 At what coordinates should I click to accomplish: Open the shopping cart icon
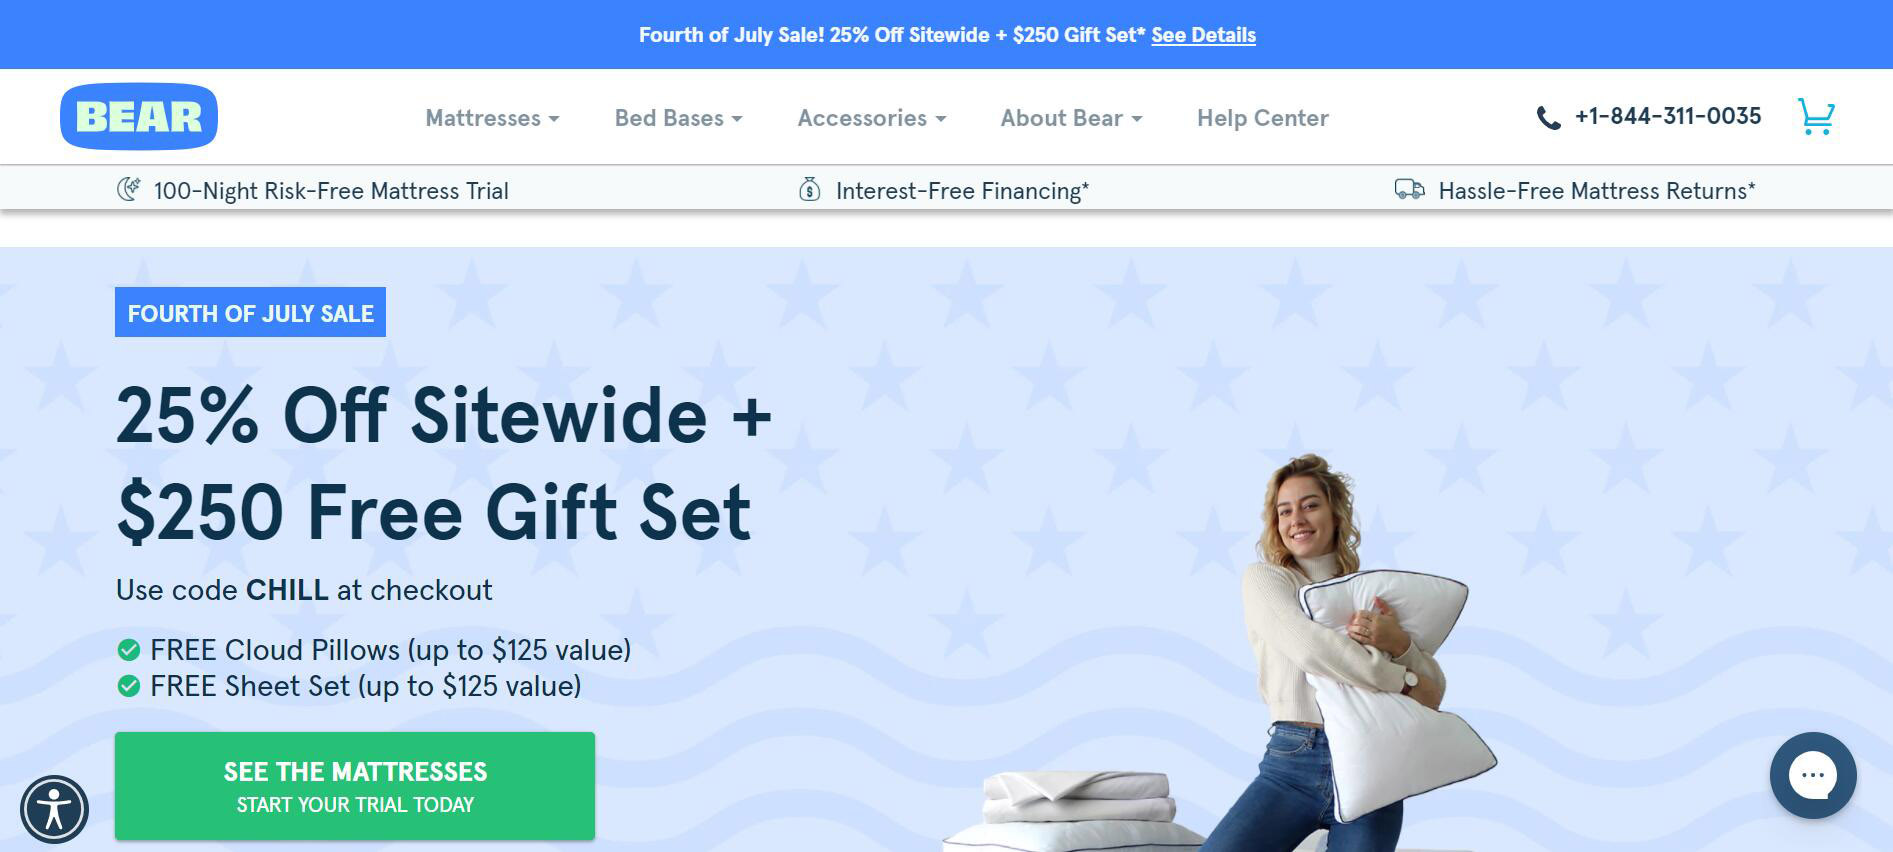1816,116
